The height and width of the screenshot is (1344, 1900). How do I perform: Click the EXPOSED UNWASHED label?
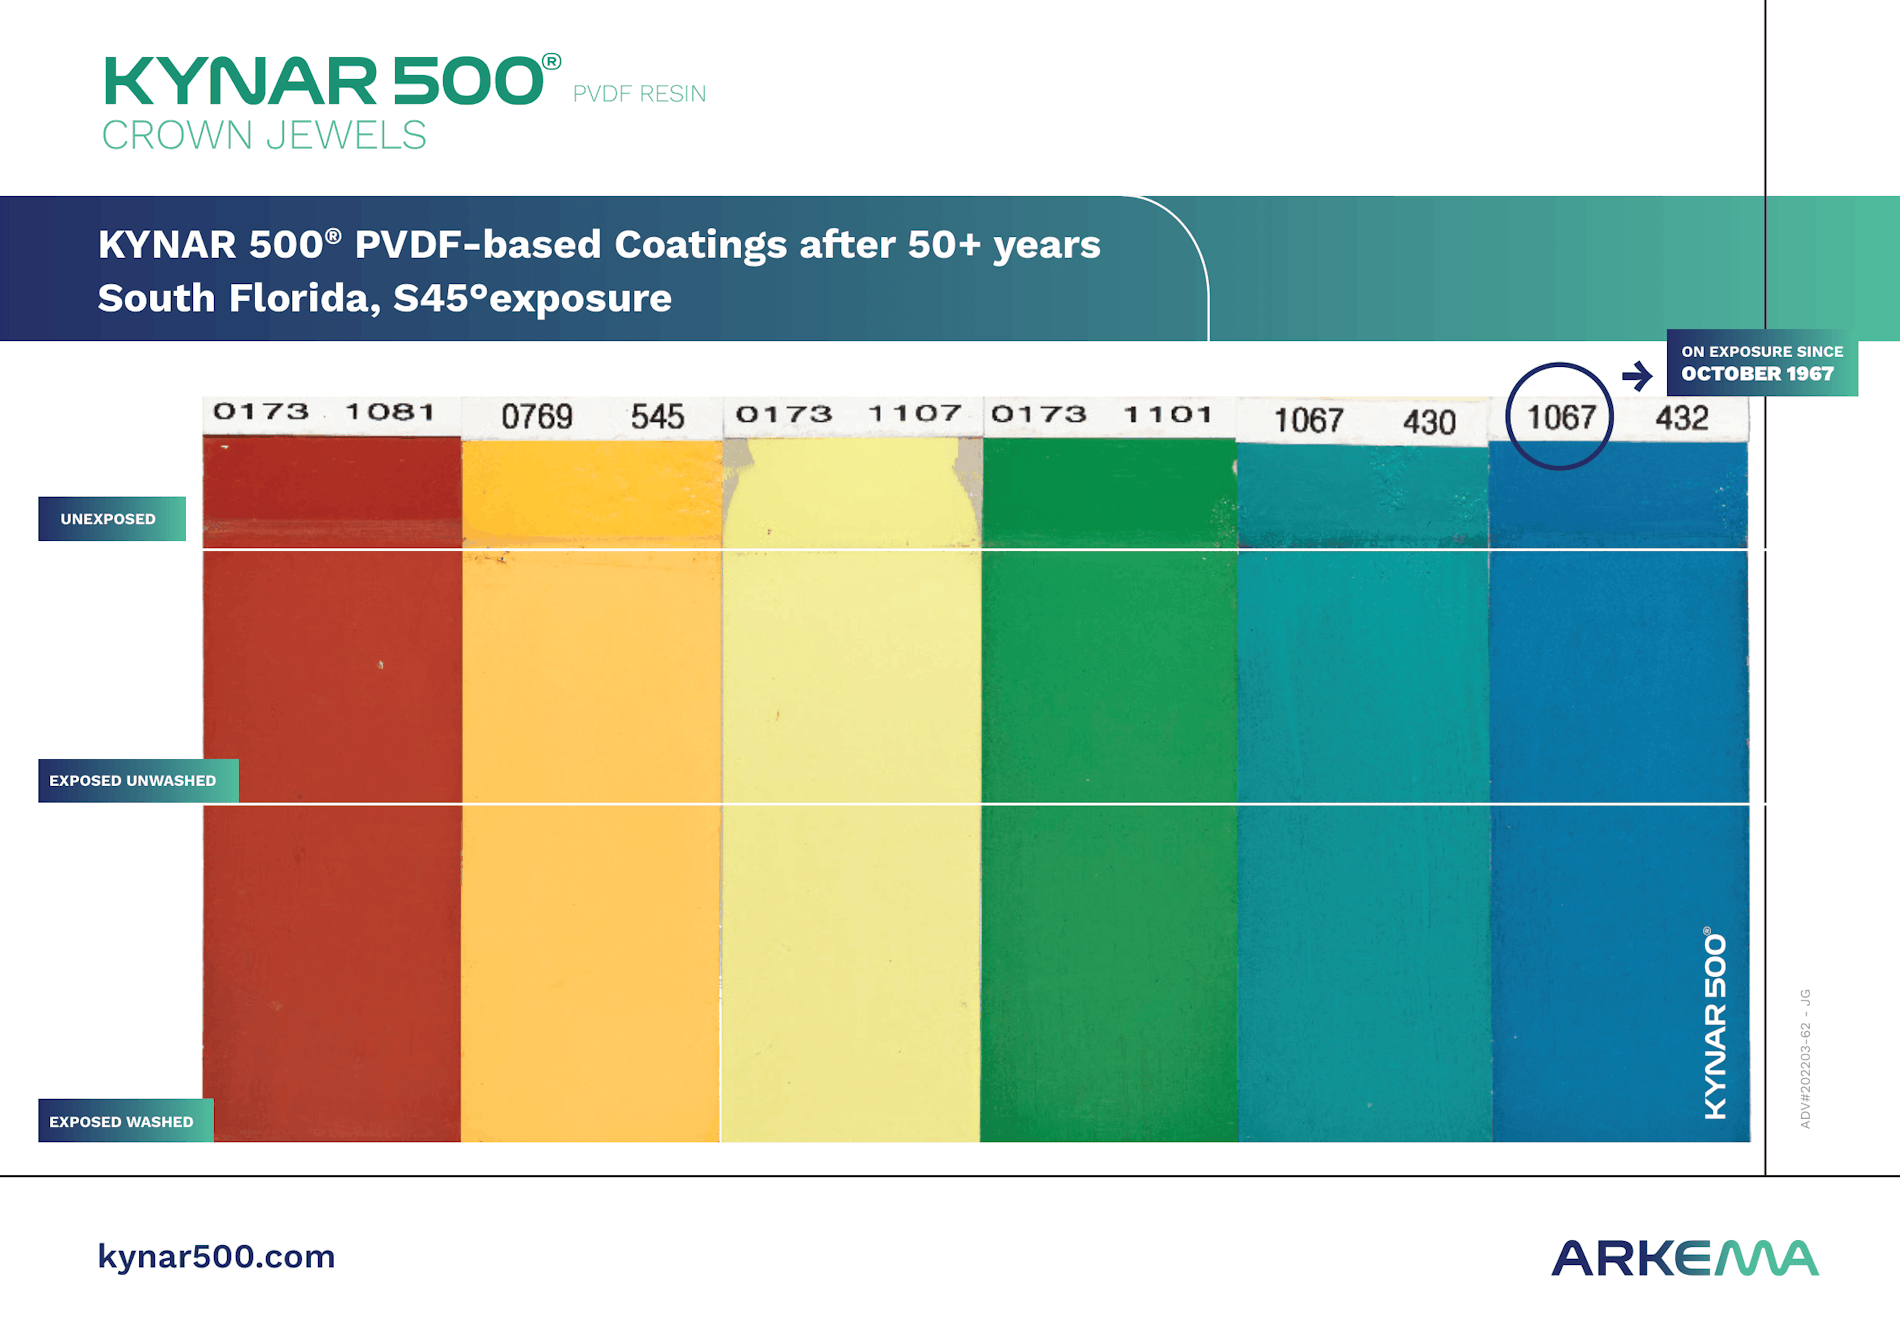pos(138,780)
